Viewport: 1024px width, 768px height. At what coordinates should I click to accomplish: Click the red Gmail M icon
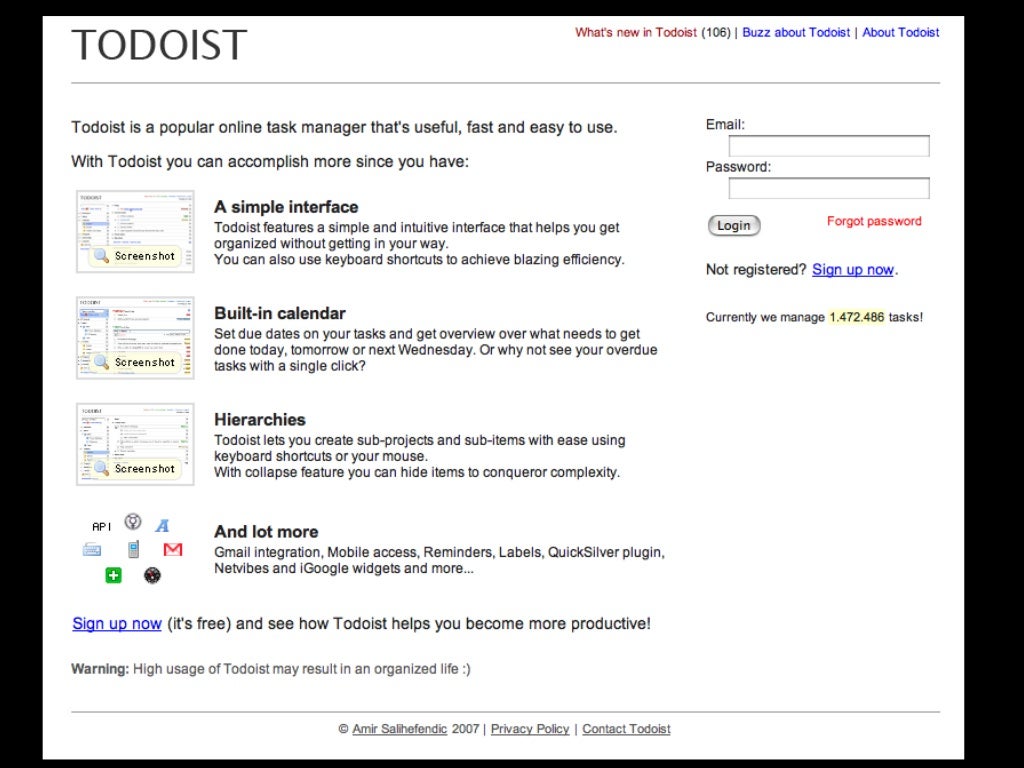173,550
